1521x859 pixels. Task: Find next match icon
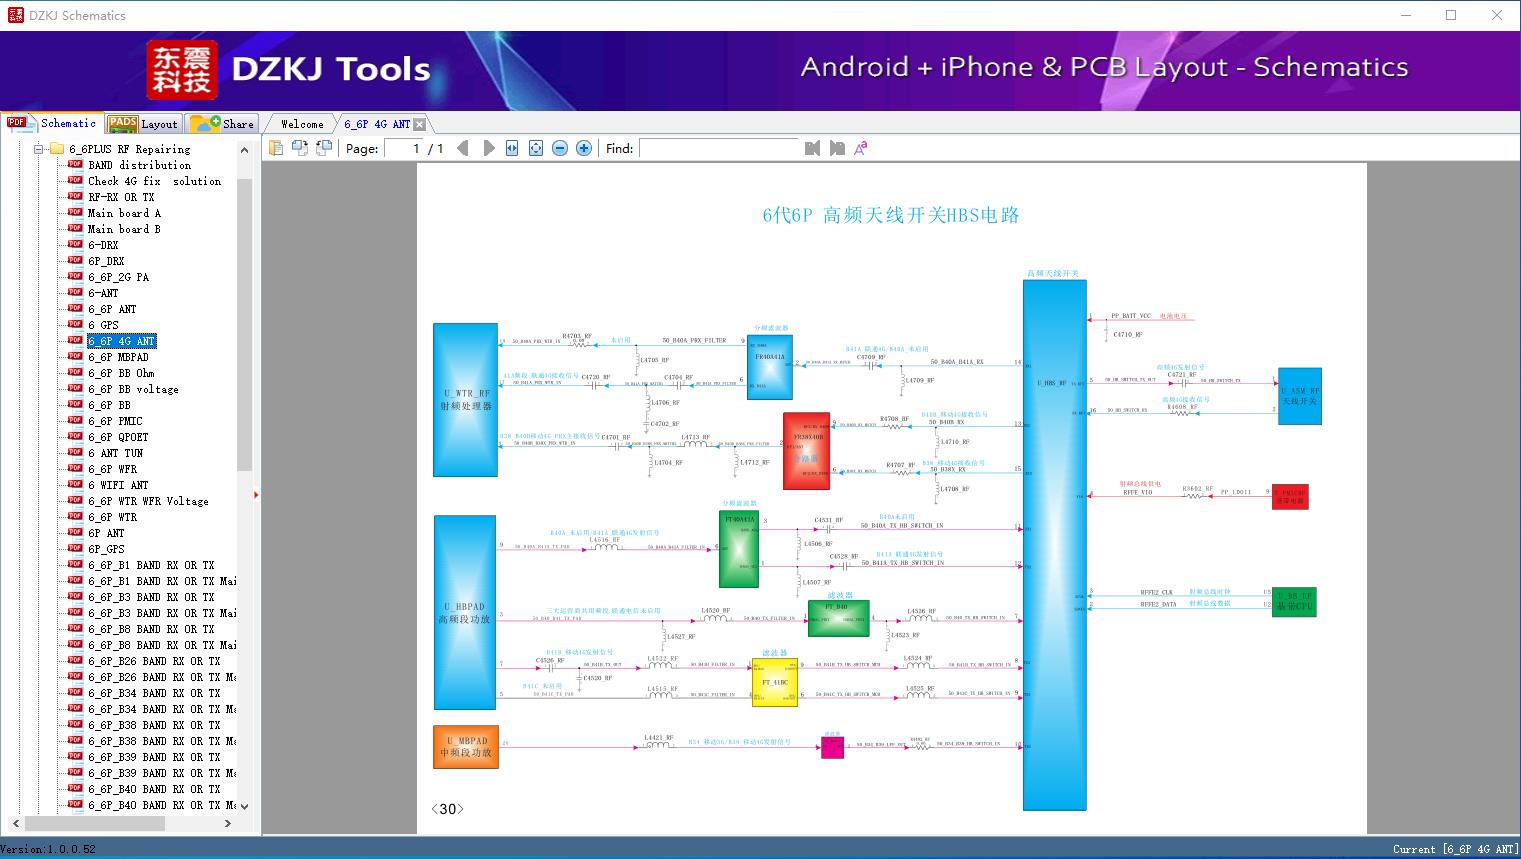[x=836, y=148]
